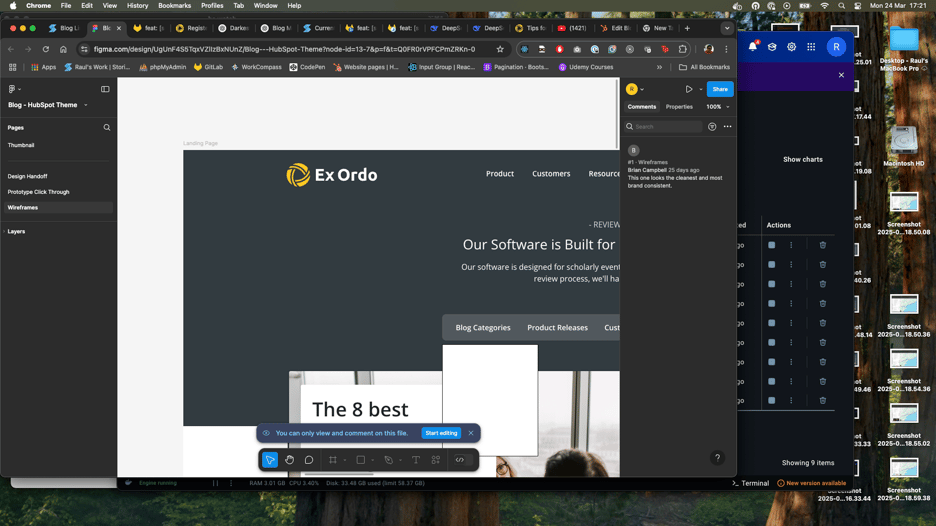Screen dimensions: 936x526
Task: Reload the page in Chrome
Action: coord(45,49)
